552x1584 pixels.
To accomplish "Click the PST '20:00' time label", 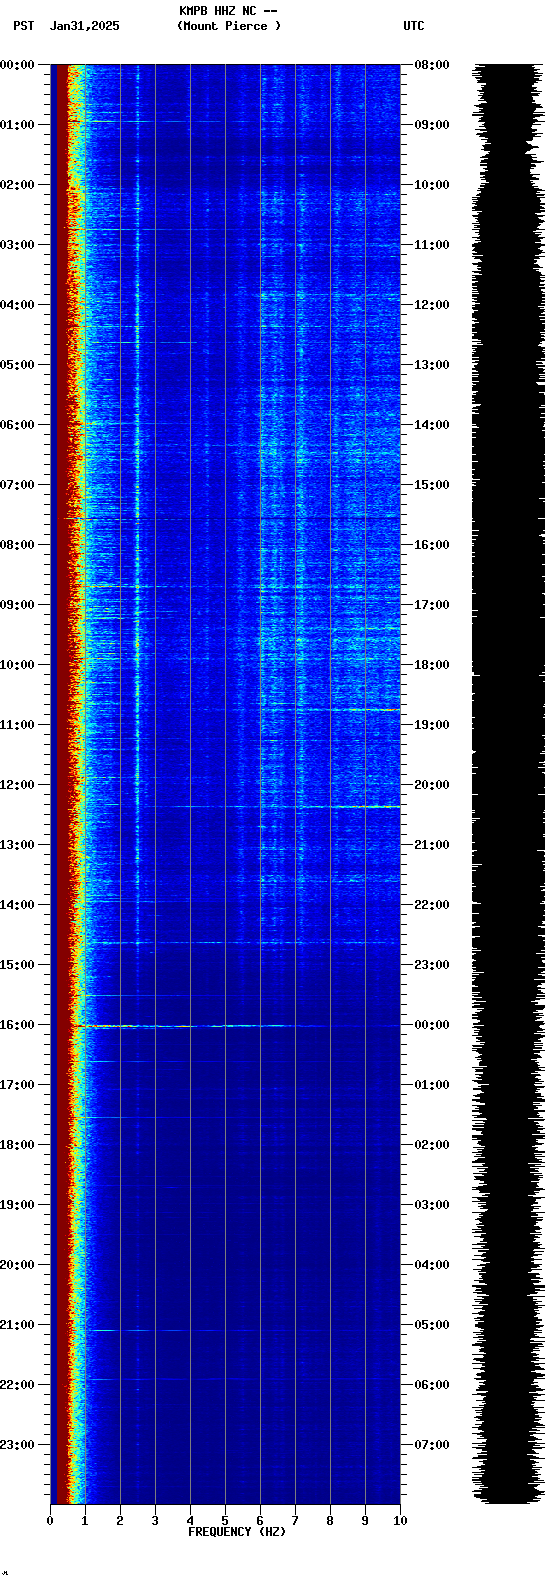I will pos(17,1265).
